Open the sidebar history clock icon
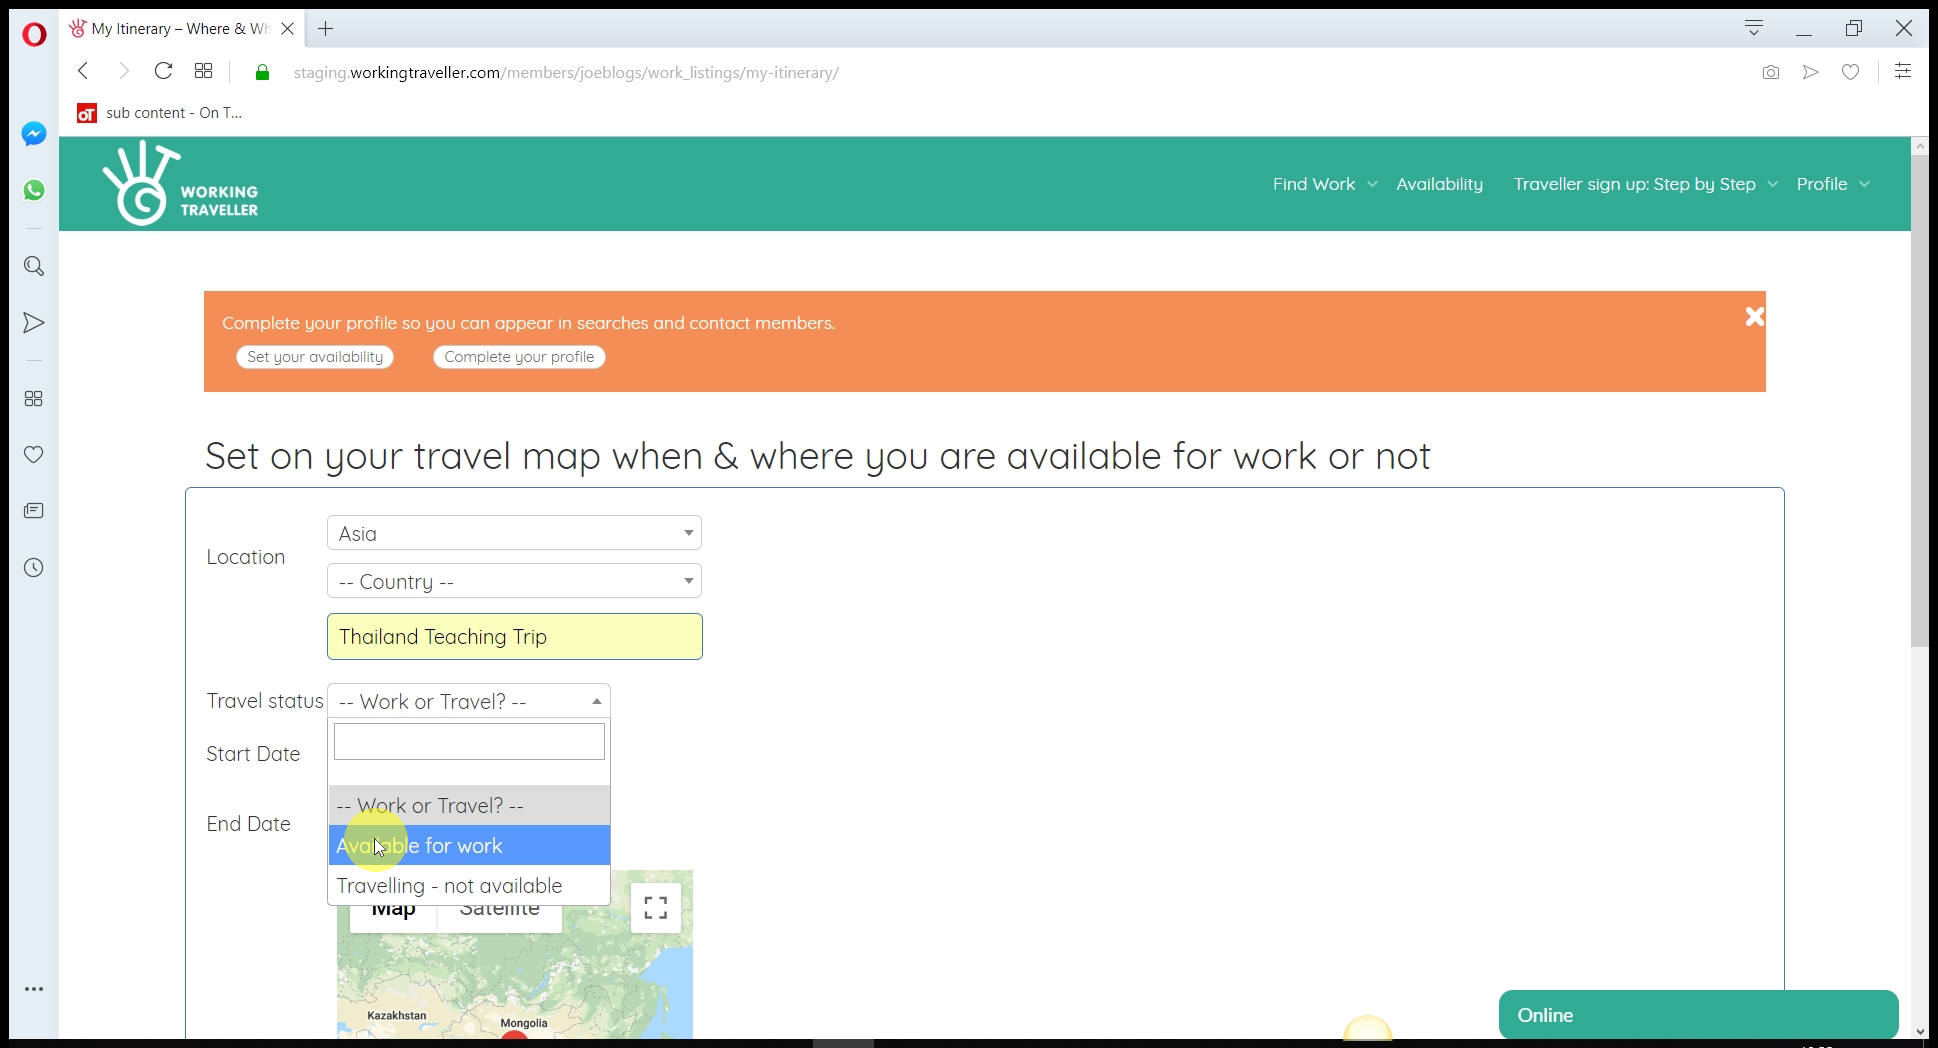Screen dimensions: 1938x1048 [x=34, y=568]
